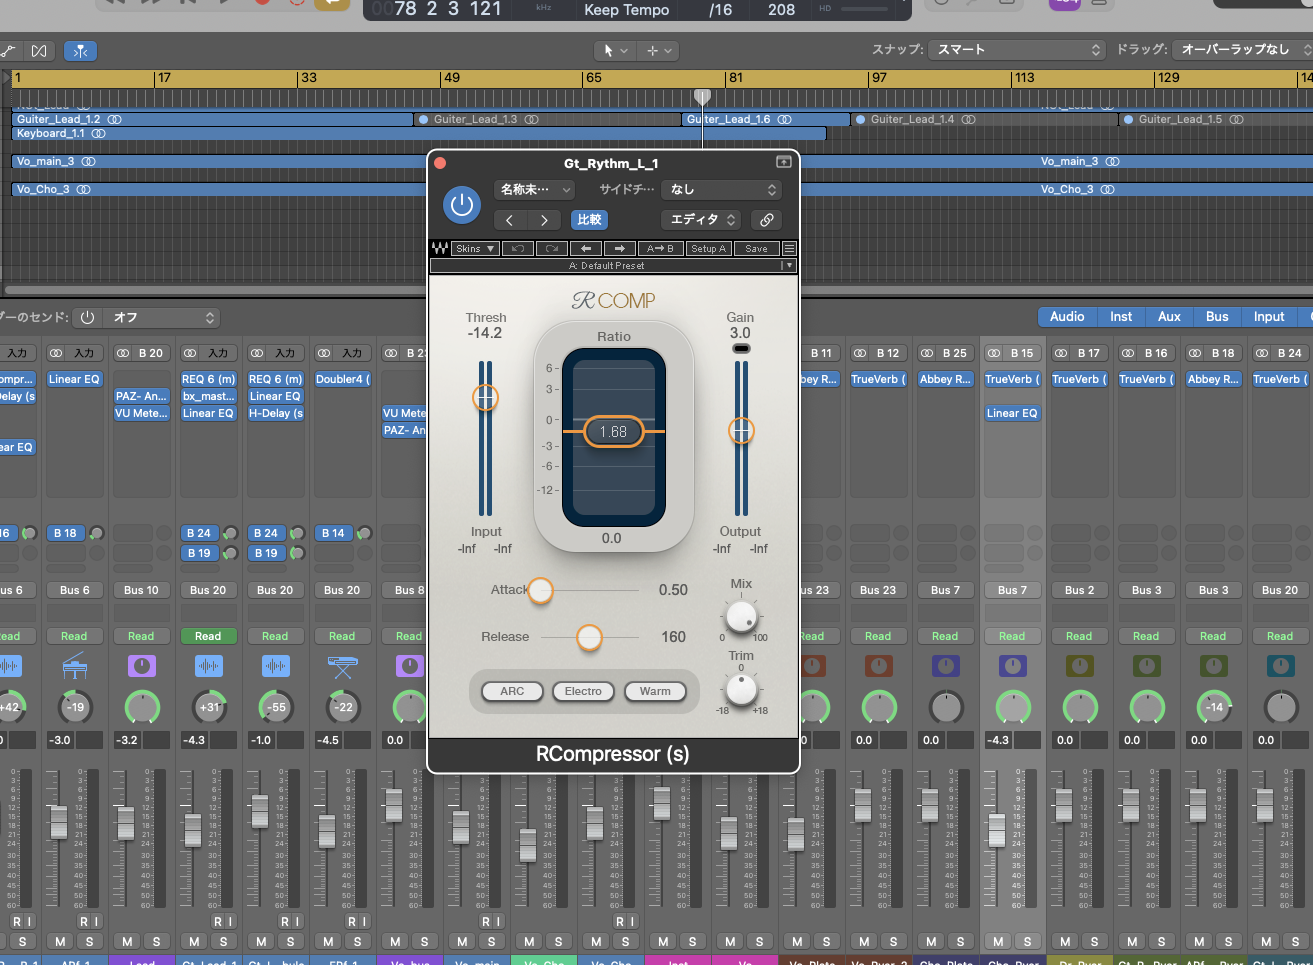1313x965 pixels.
Task: Toggle the ARC release mode button
Action: click(x=512, y=691)
